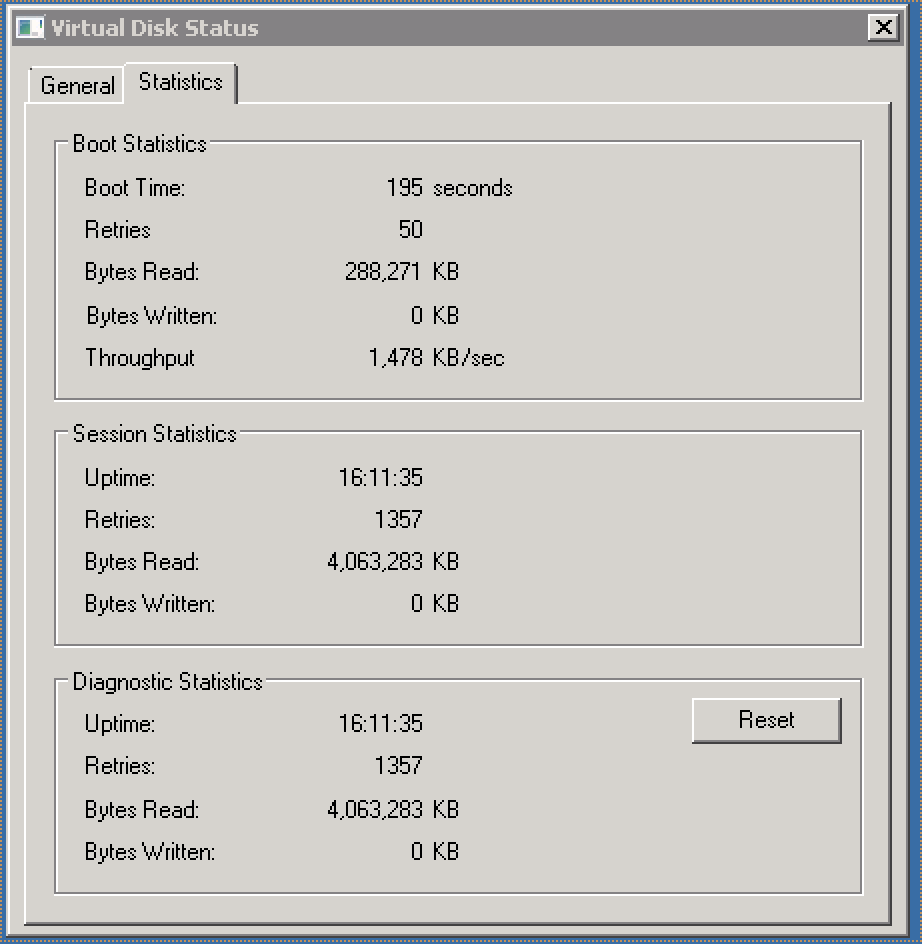Click the Virtual Disk Status title bar icon

(30, 27)
